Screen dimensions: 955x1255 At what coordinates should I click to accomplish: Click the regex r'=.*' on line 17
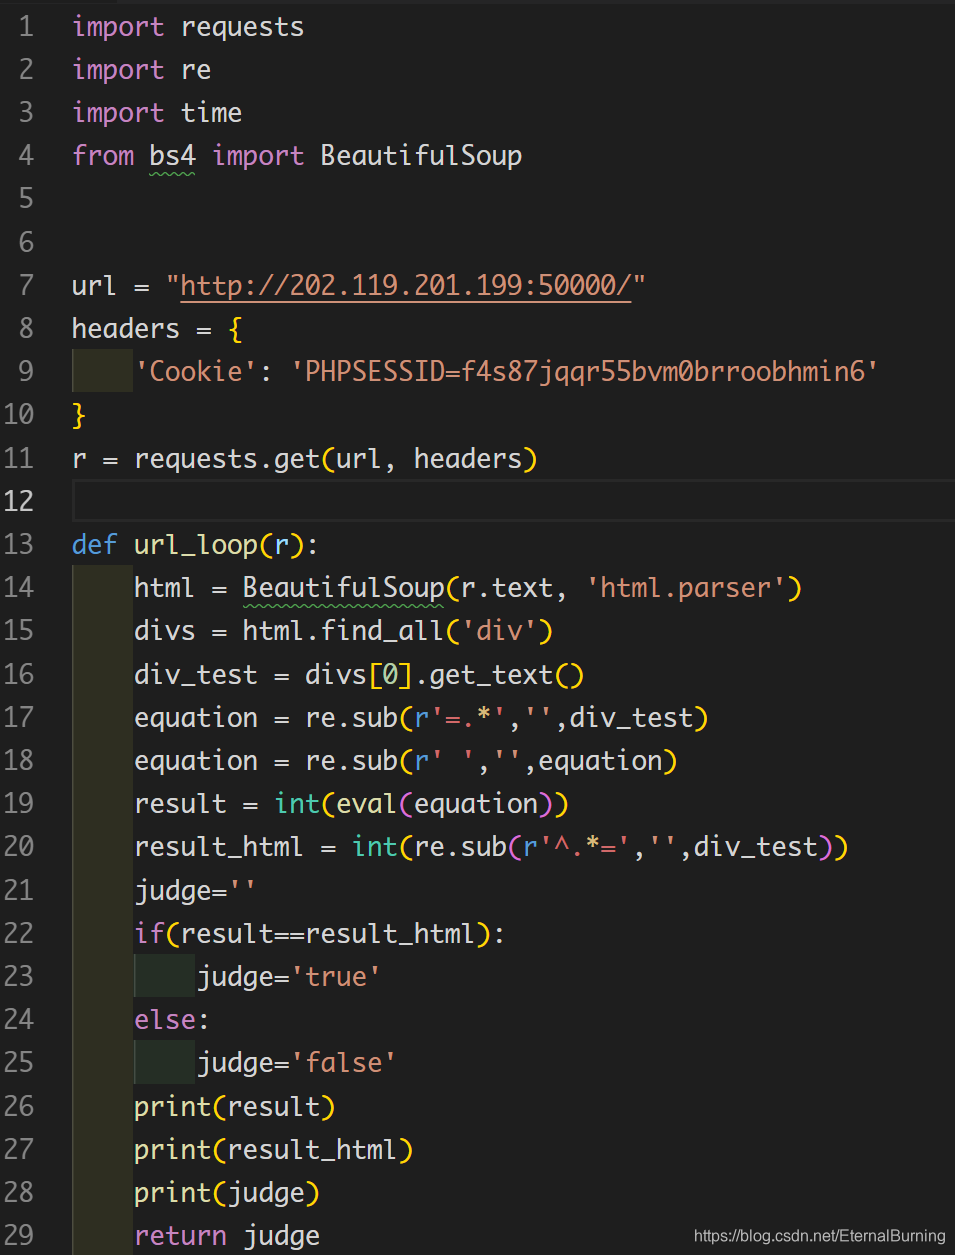[x=460, y=717]
